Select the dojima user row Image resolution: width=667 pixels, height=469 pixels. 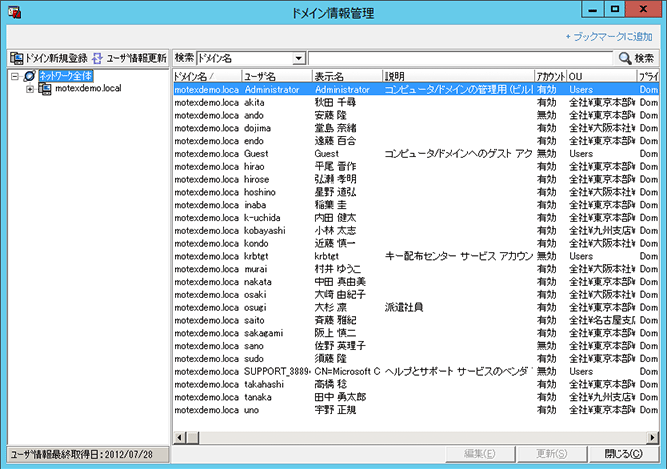(x=416, y=128)
